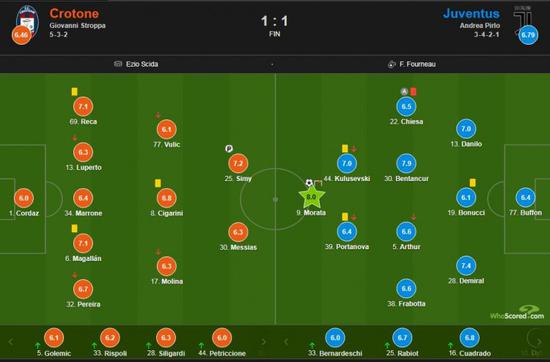The image size is (550, 362).
Task: Click substitute Cuadrado's 6.8 rating
Action: point(469,338)
